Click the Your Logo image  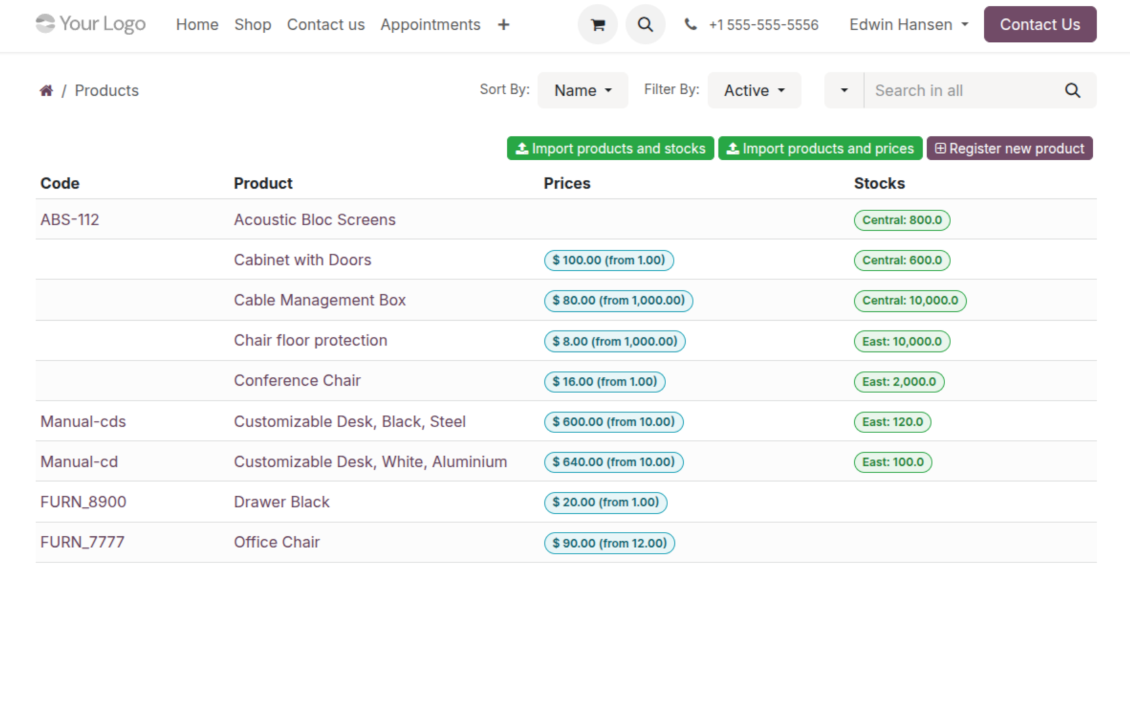pyautogui.click(x=90, y=24)
